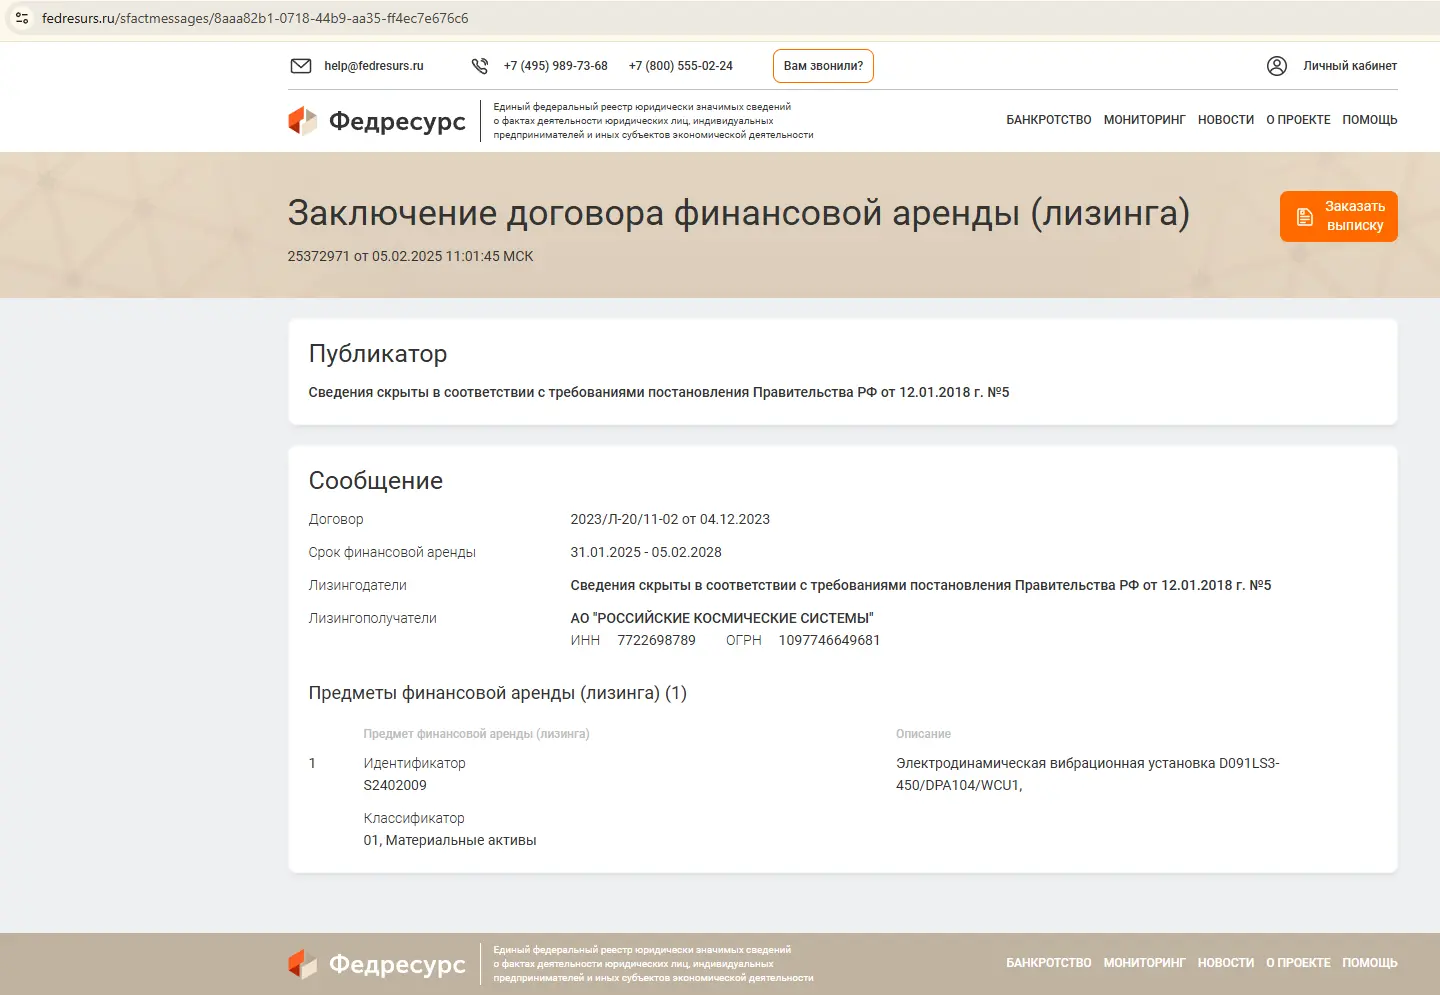Click the Федресурс logo in footer
1440x995 pixels.
(x=377, y=964)
